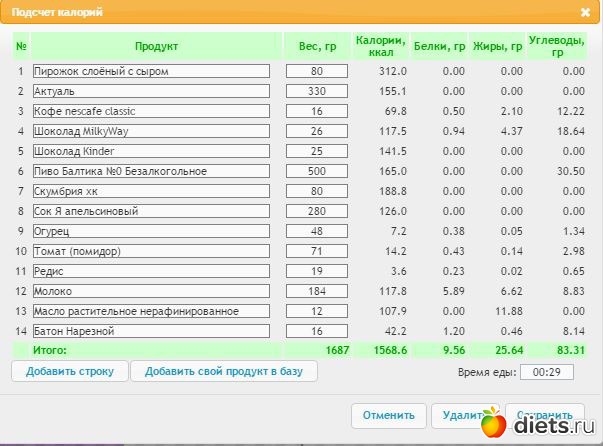
Task: Edit product field Редис
Action: (151, 271)
